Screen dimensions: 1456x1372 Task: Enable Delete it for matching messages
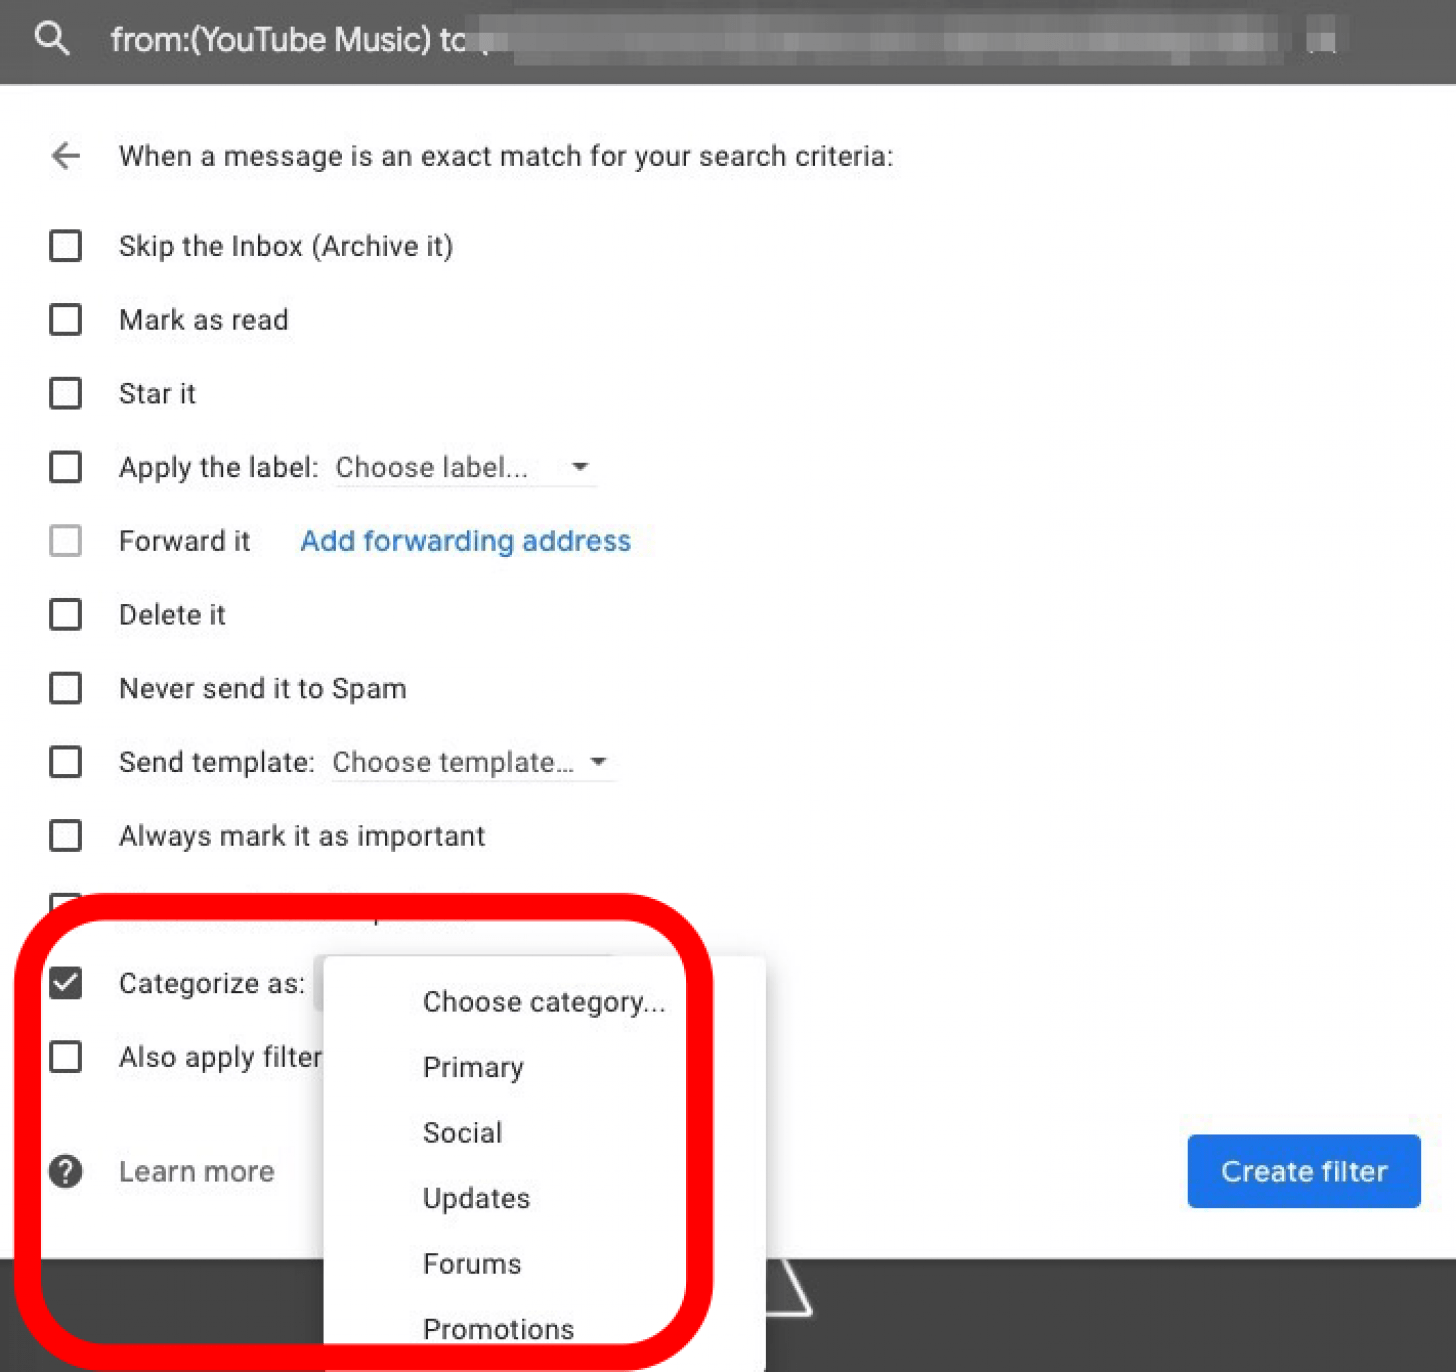pyautogui.click(x=65, y=614)
